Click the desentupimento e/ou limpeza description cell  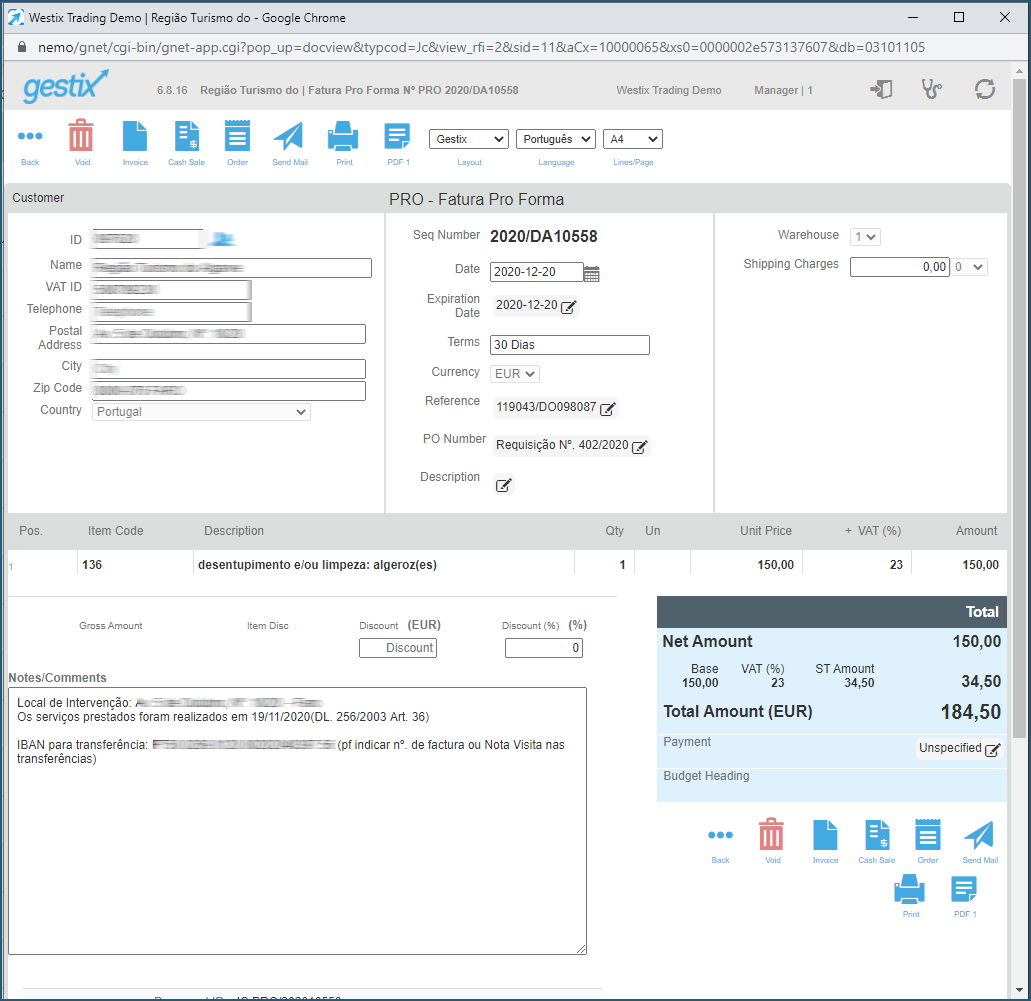(318, 565)
